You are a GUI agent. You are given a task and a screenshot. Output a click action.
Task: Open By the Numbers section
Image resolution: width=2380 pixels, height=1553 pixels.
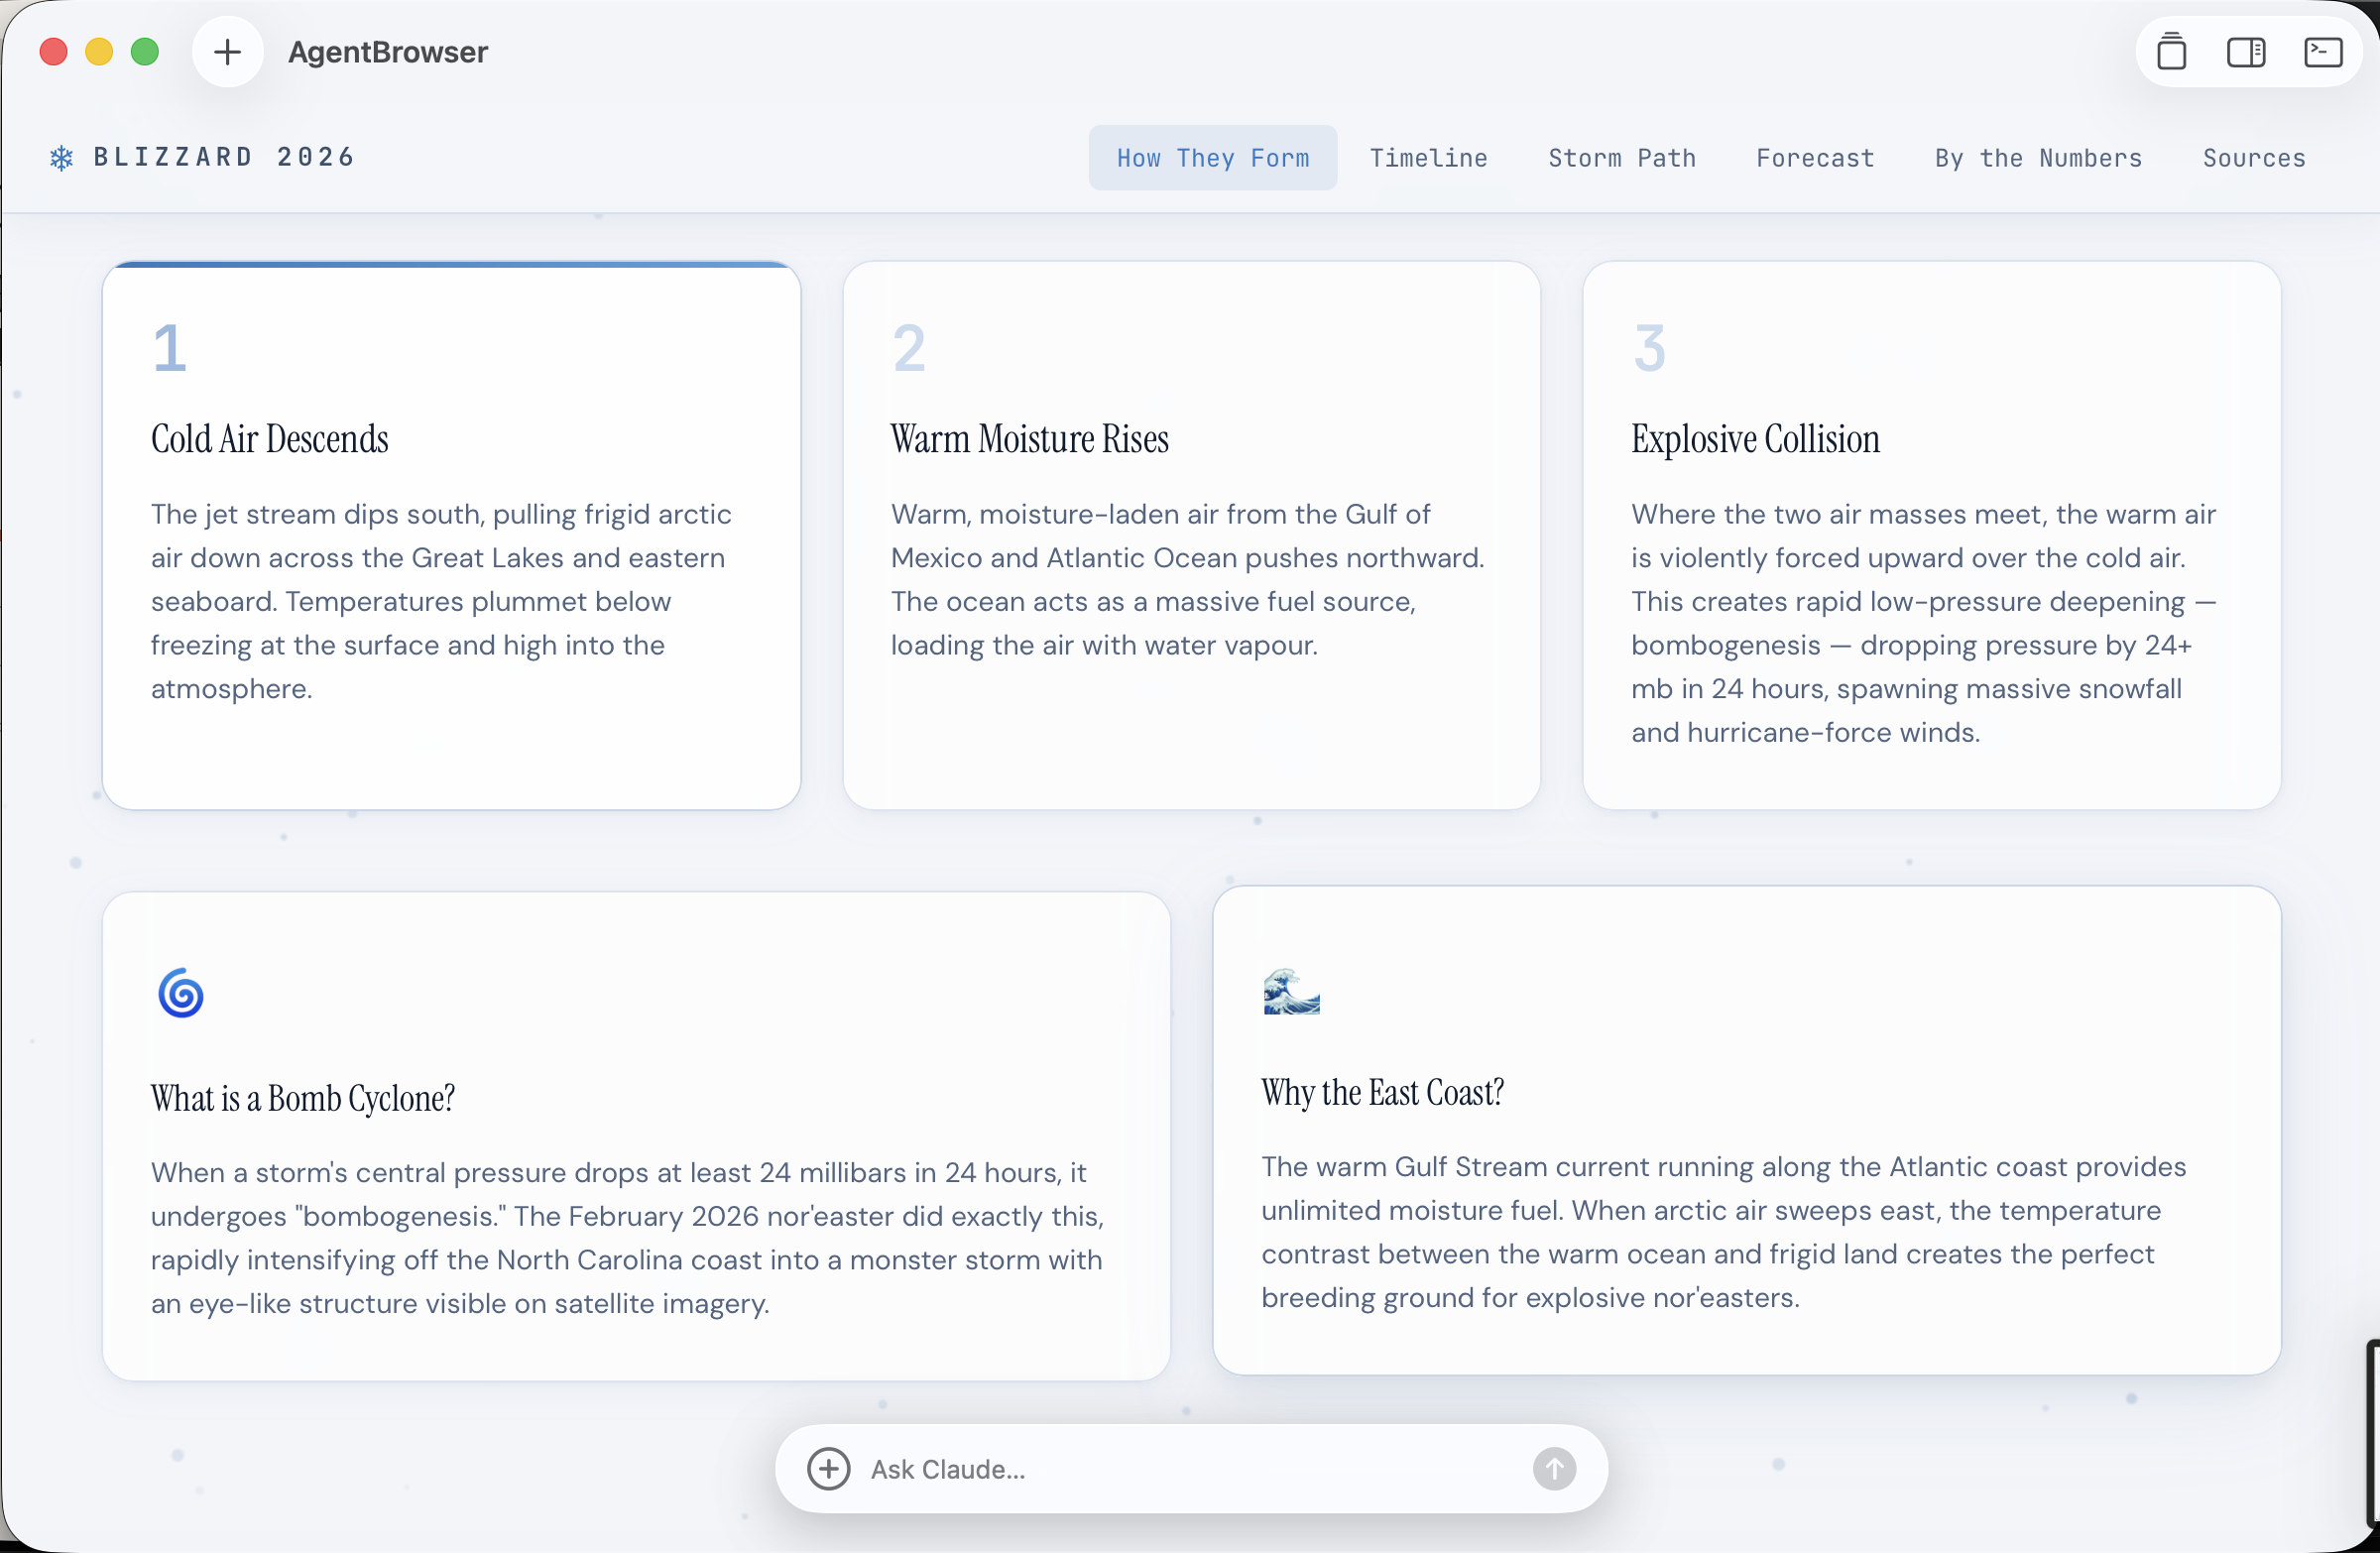click(2038, 158)
